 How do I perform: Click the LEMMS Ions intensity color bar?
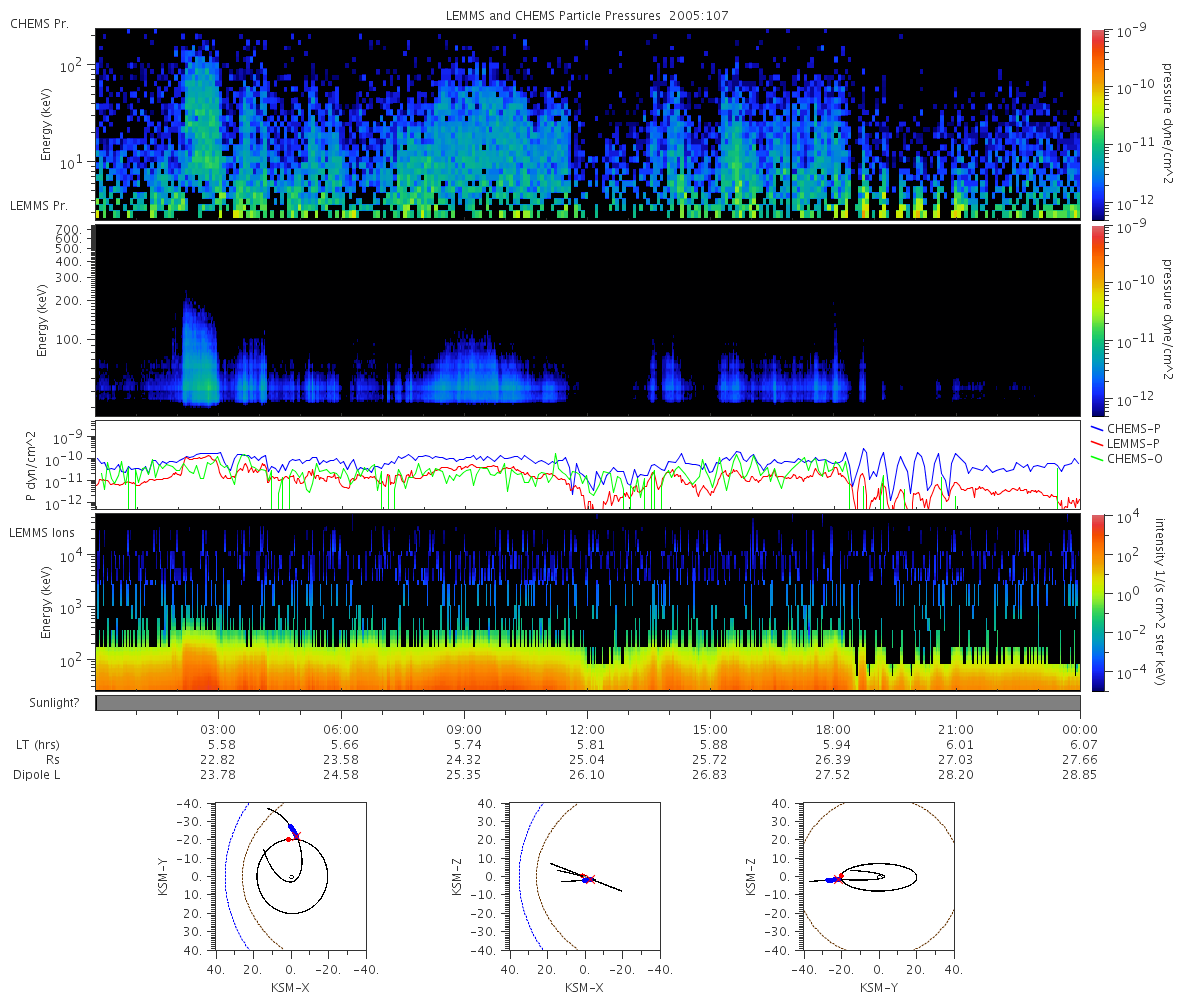1097,604
